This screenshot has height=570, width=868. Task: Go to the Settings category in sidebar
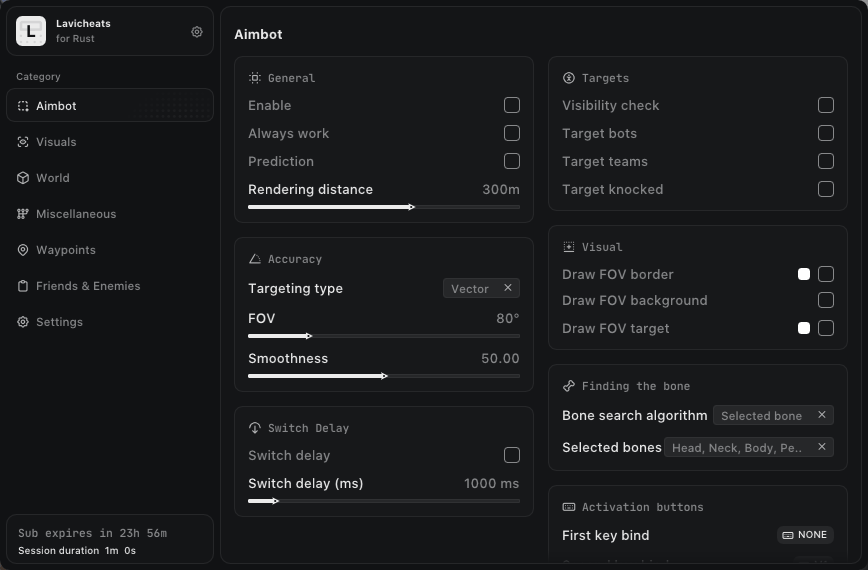[59, 322]
